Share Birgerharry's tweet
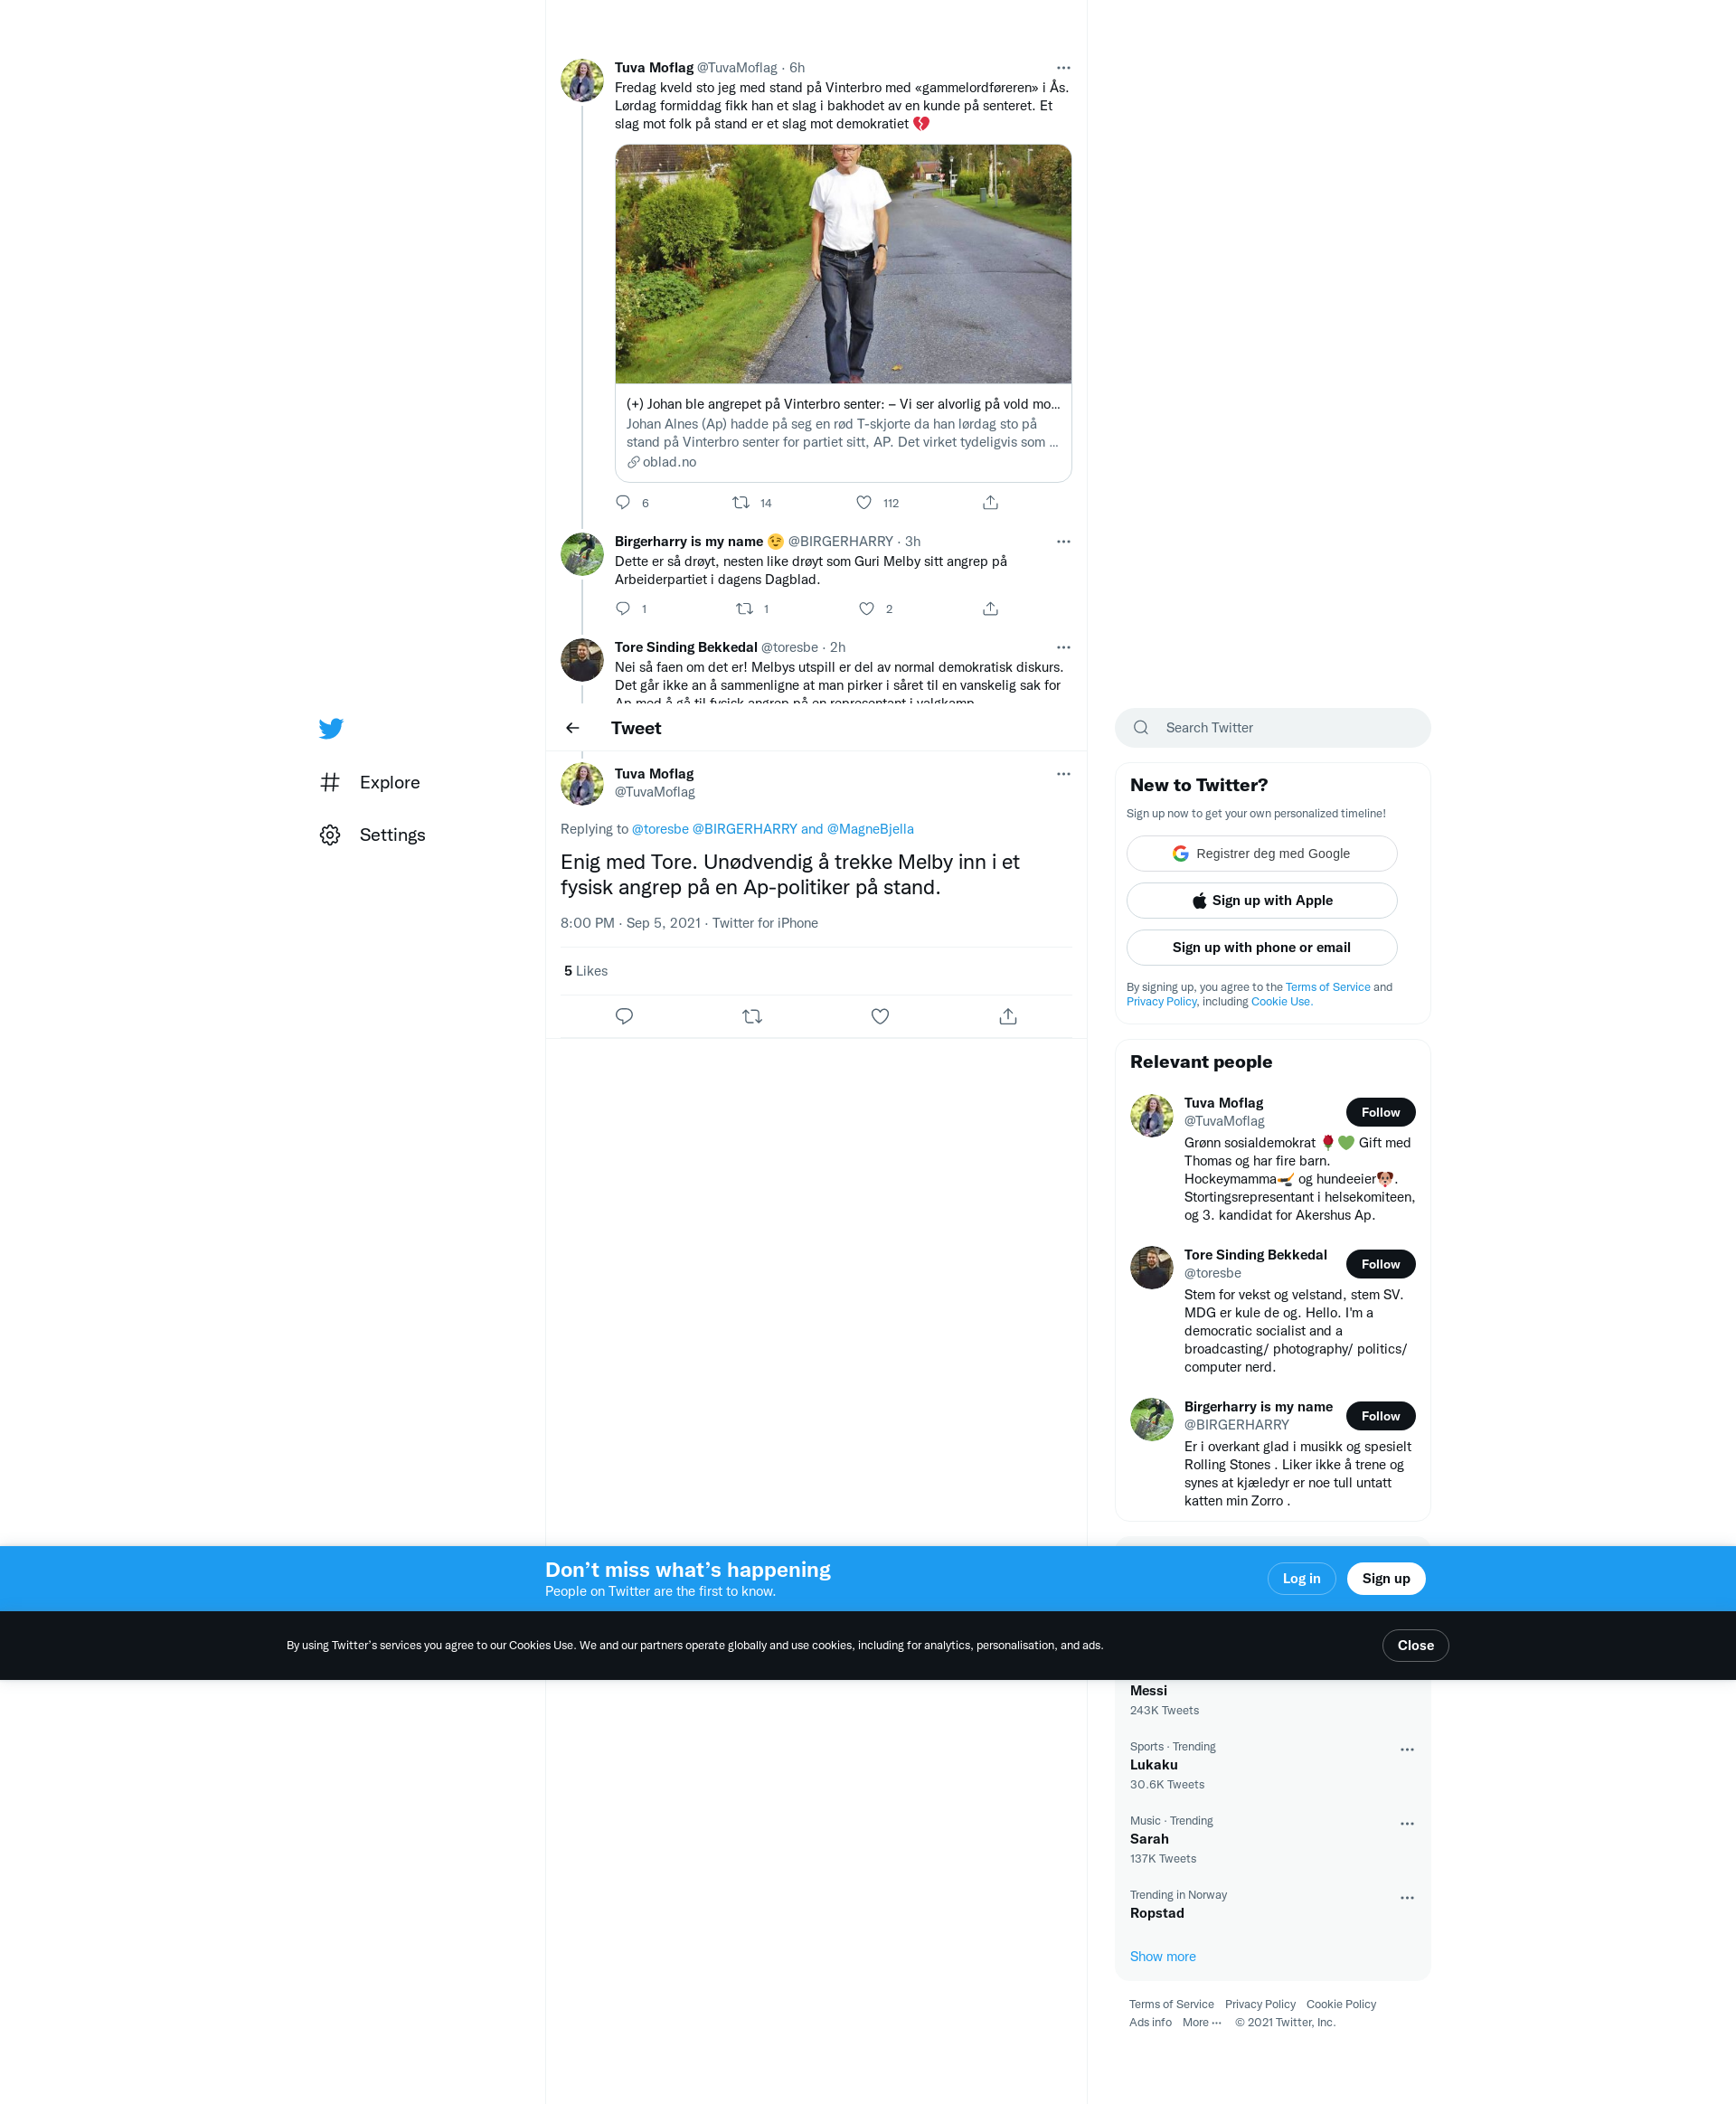 pos(990,608)
